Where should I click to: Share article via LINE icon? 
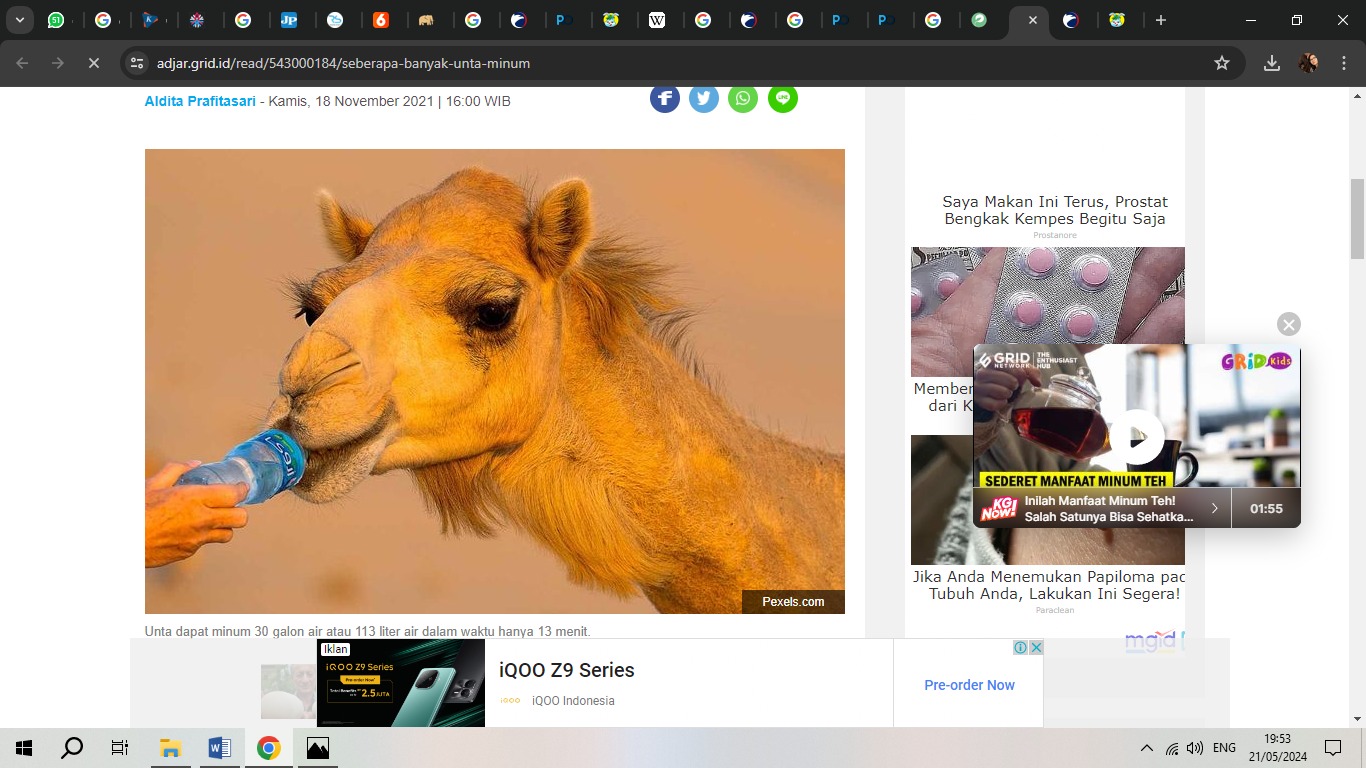[783, 98]
